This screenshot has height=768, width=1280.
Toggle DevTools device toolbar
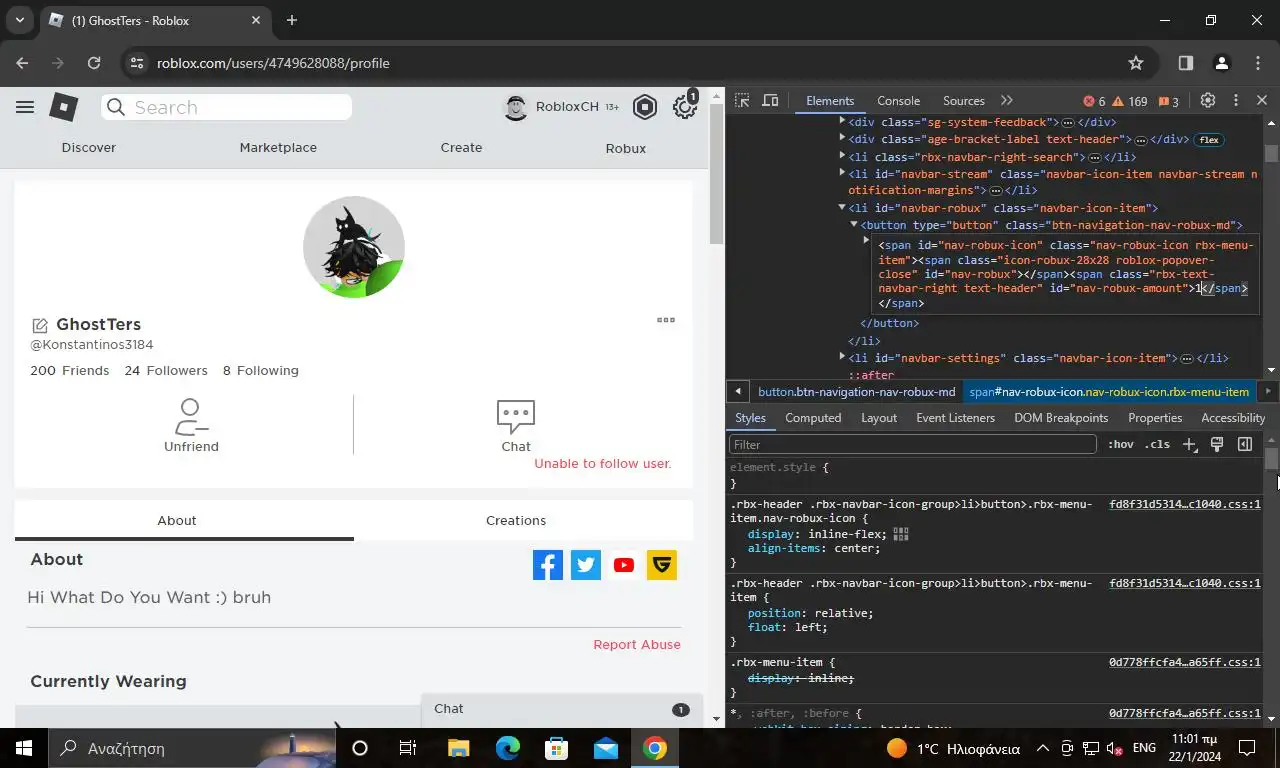tap(770, 100)
